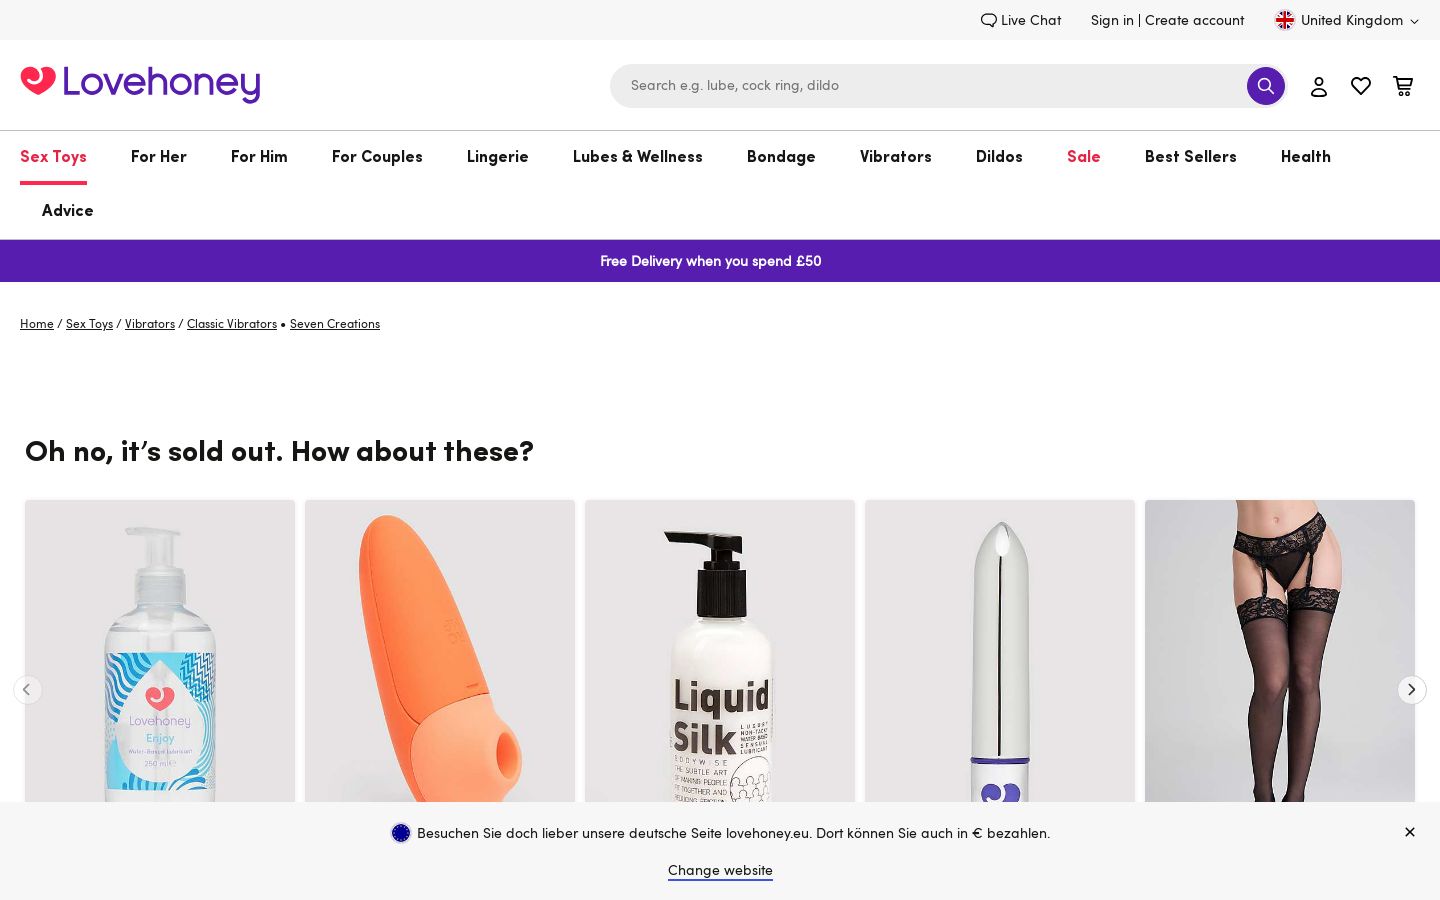Open the Lubes & Wellness menu
The image size is (1440, 900).
tap(638, 157)
